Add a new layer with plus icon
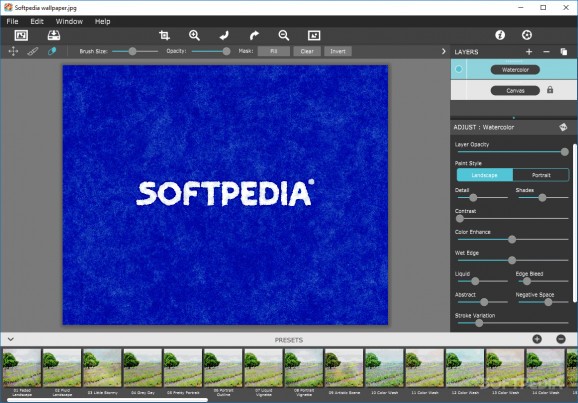 pyautogui.click(x=529, y=52)
